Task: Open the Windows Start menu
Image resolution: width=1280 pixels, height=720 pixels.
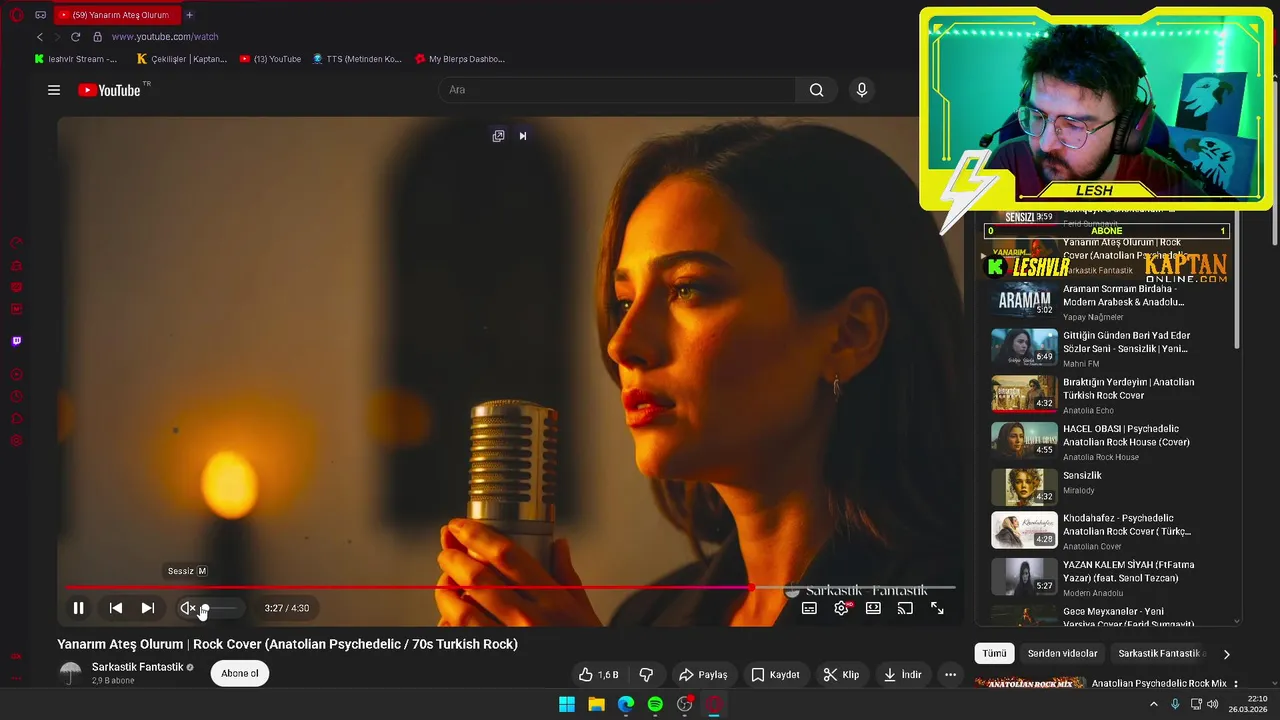Action: 567,704
